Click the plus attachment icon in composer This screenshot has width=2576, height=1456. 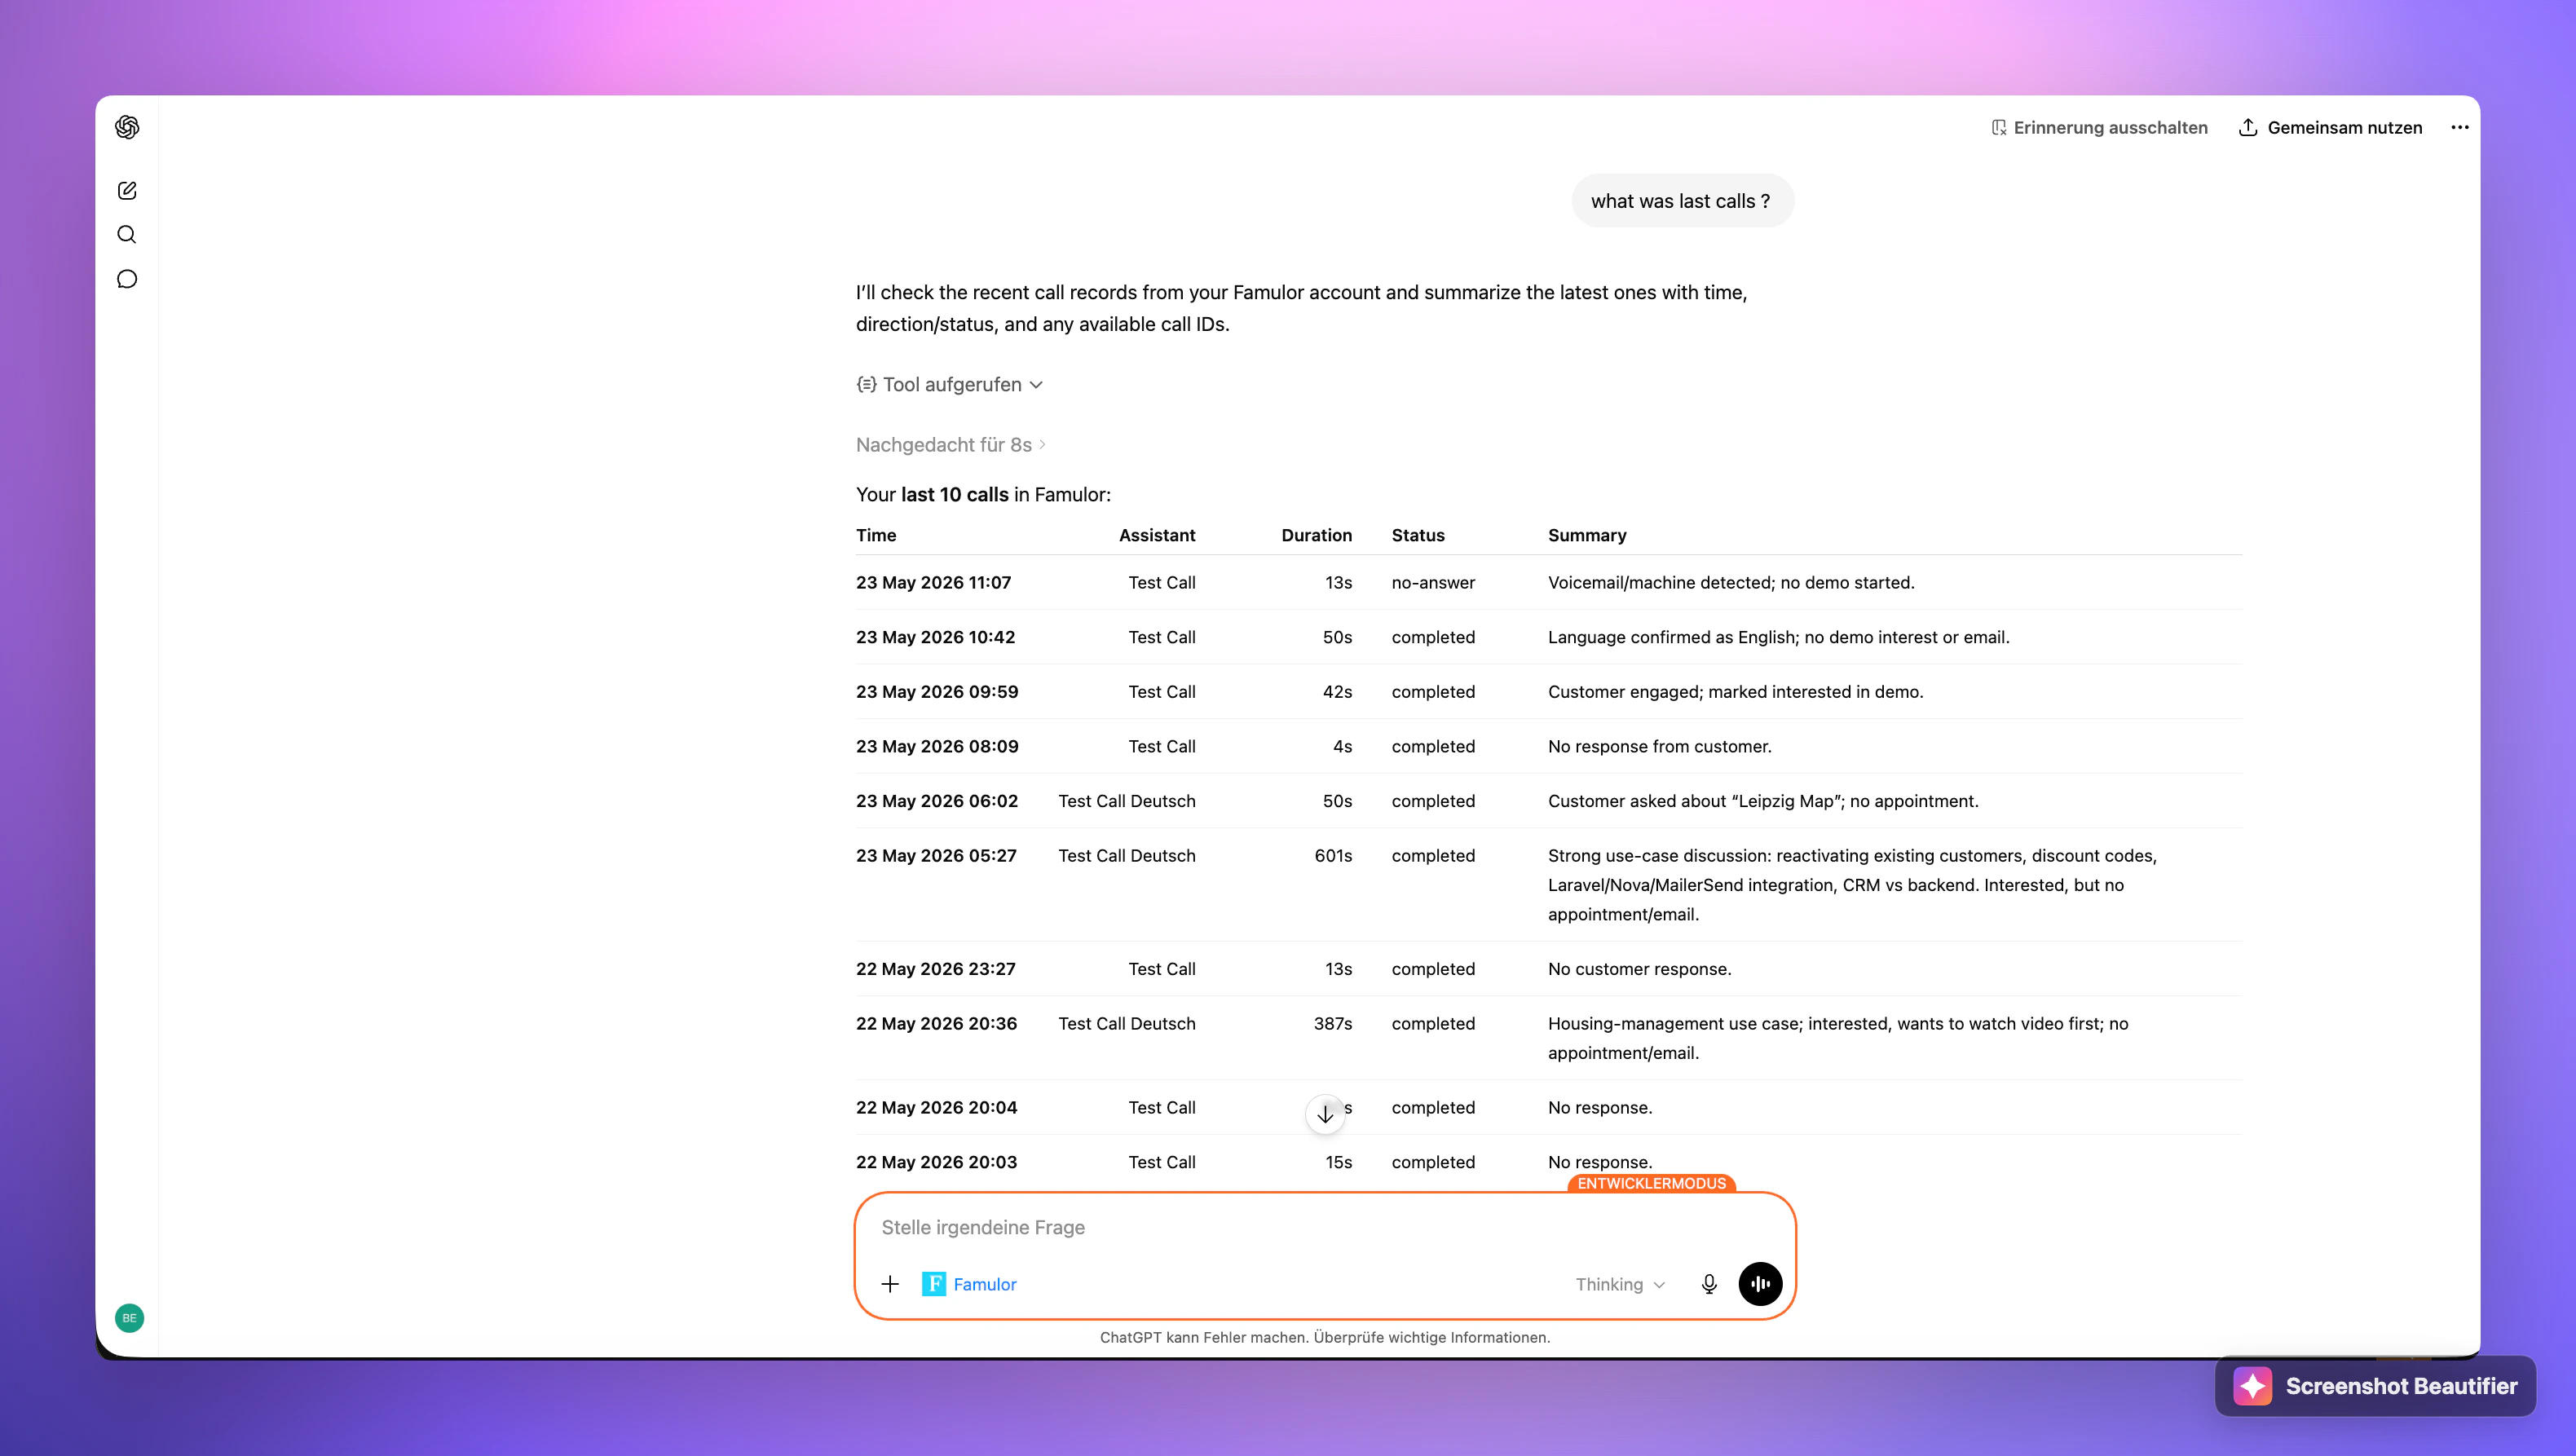pos(890,1284)
